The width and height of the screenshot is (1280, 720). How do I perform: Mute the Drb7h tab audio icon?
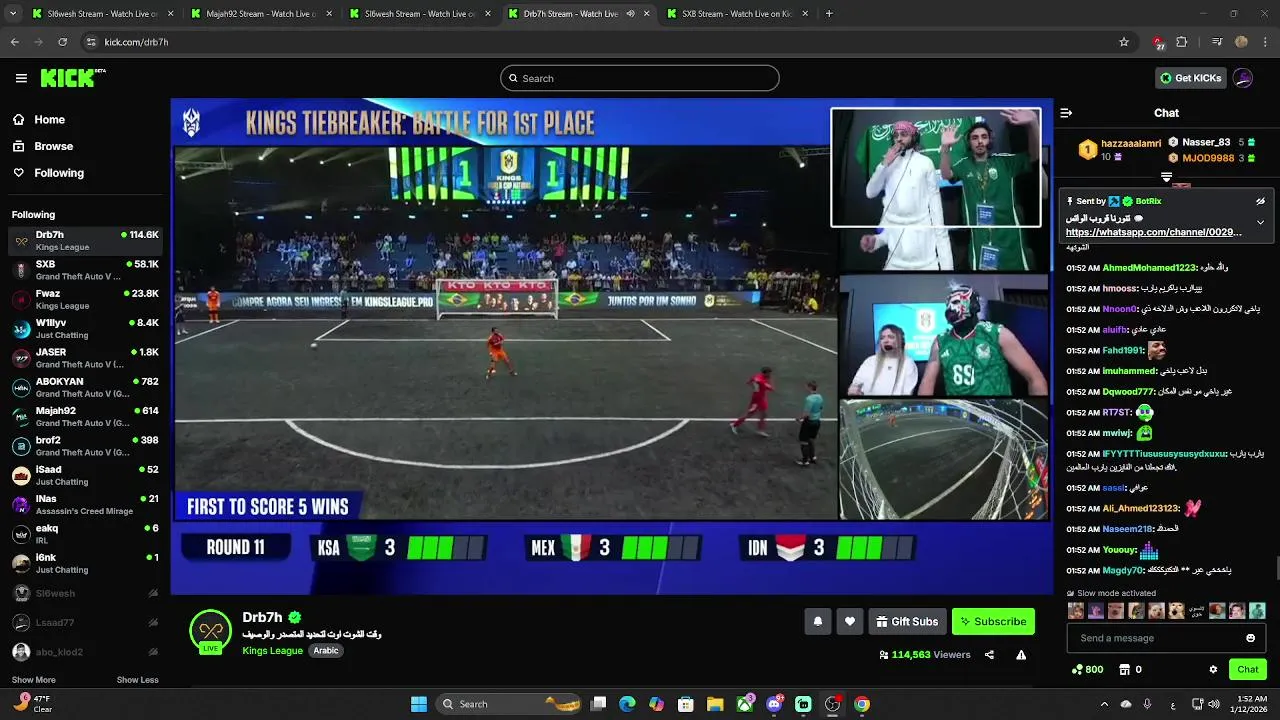630,14
